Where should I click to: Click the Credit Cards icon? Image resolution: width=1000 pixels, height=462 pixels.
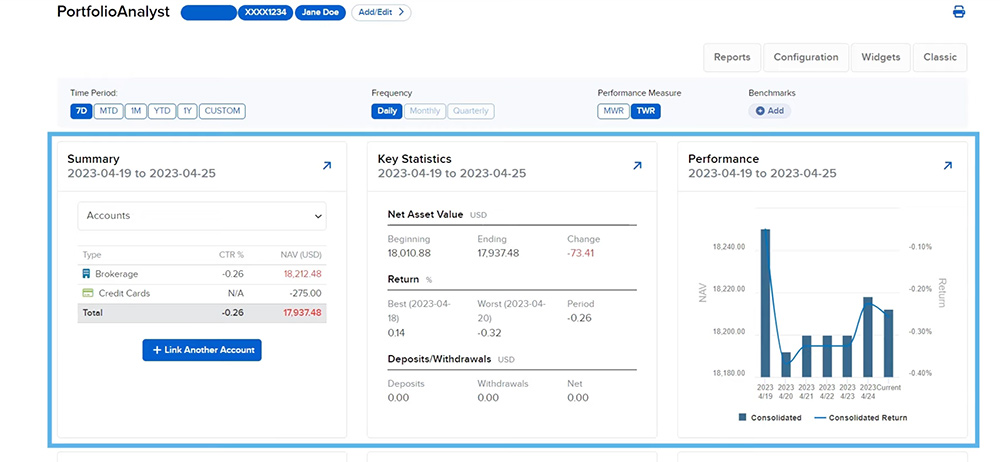87,293
